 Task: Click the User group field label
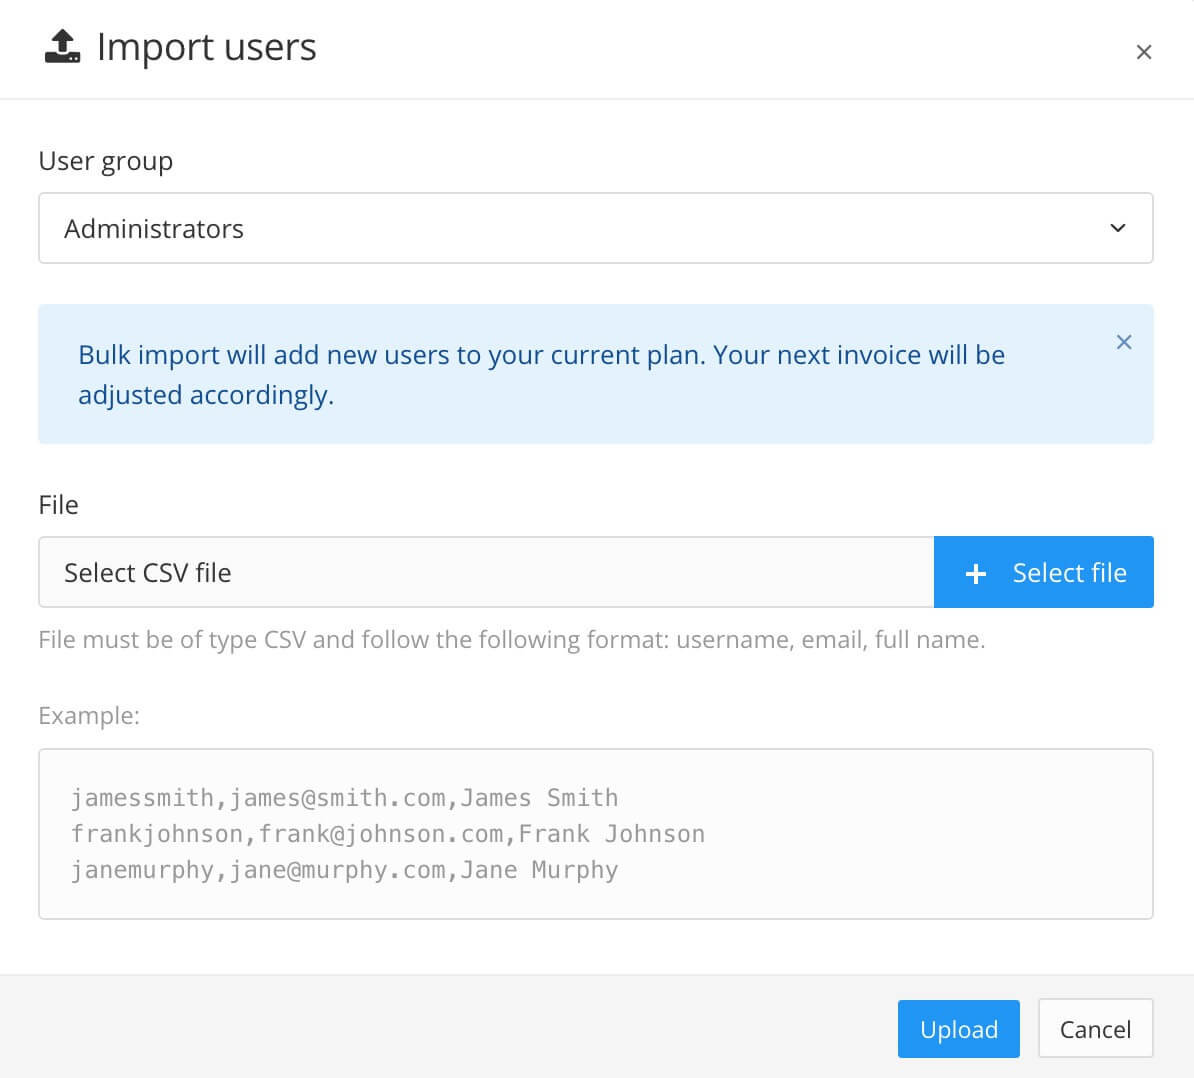click(105, 161)
